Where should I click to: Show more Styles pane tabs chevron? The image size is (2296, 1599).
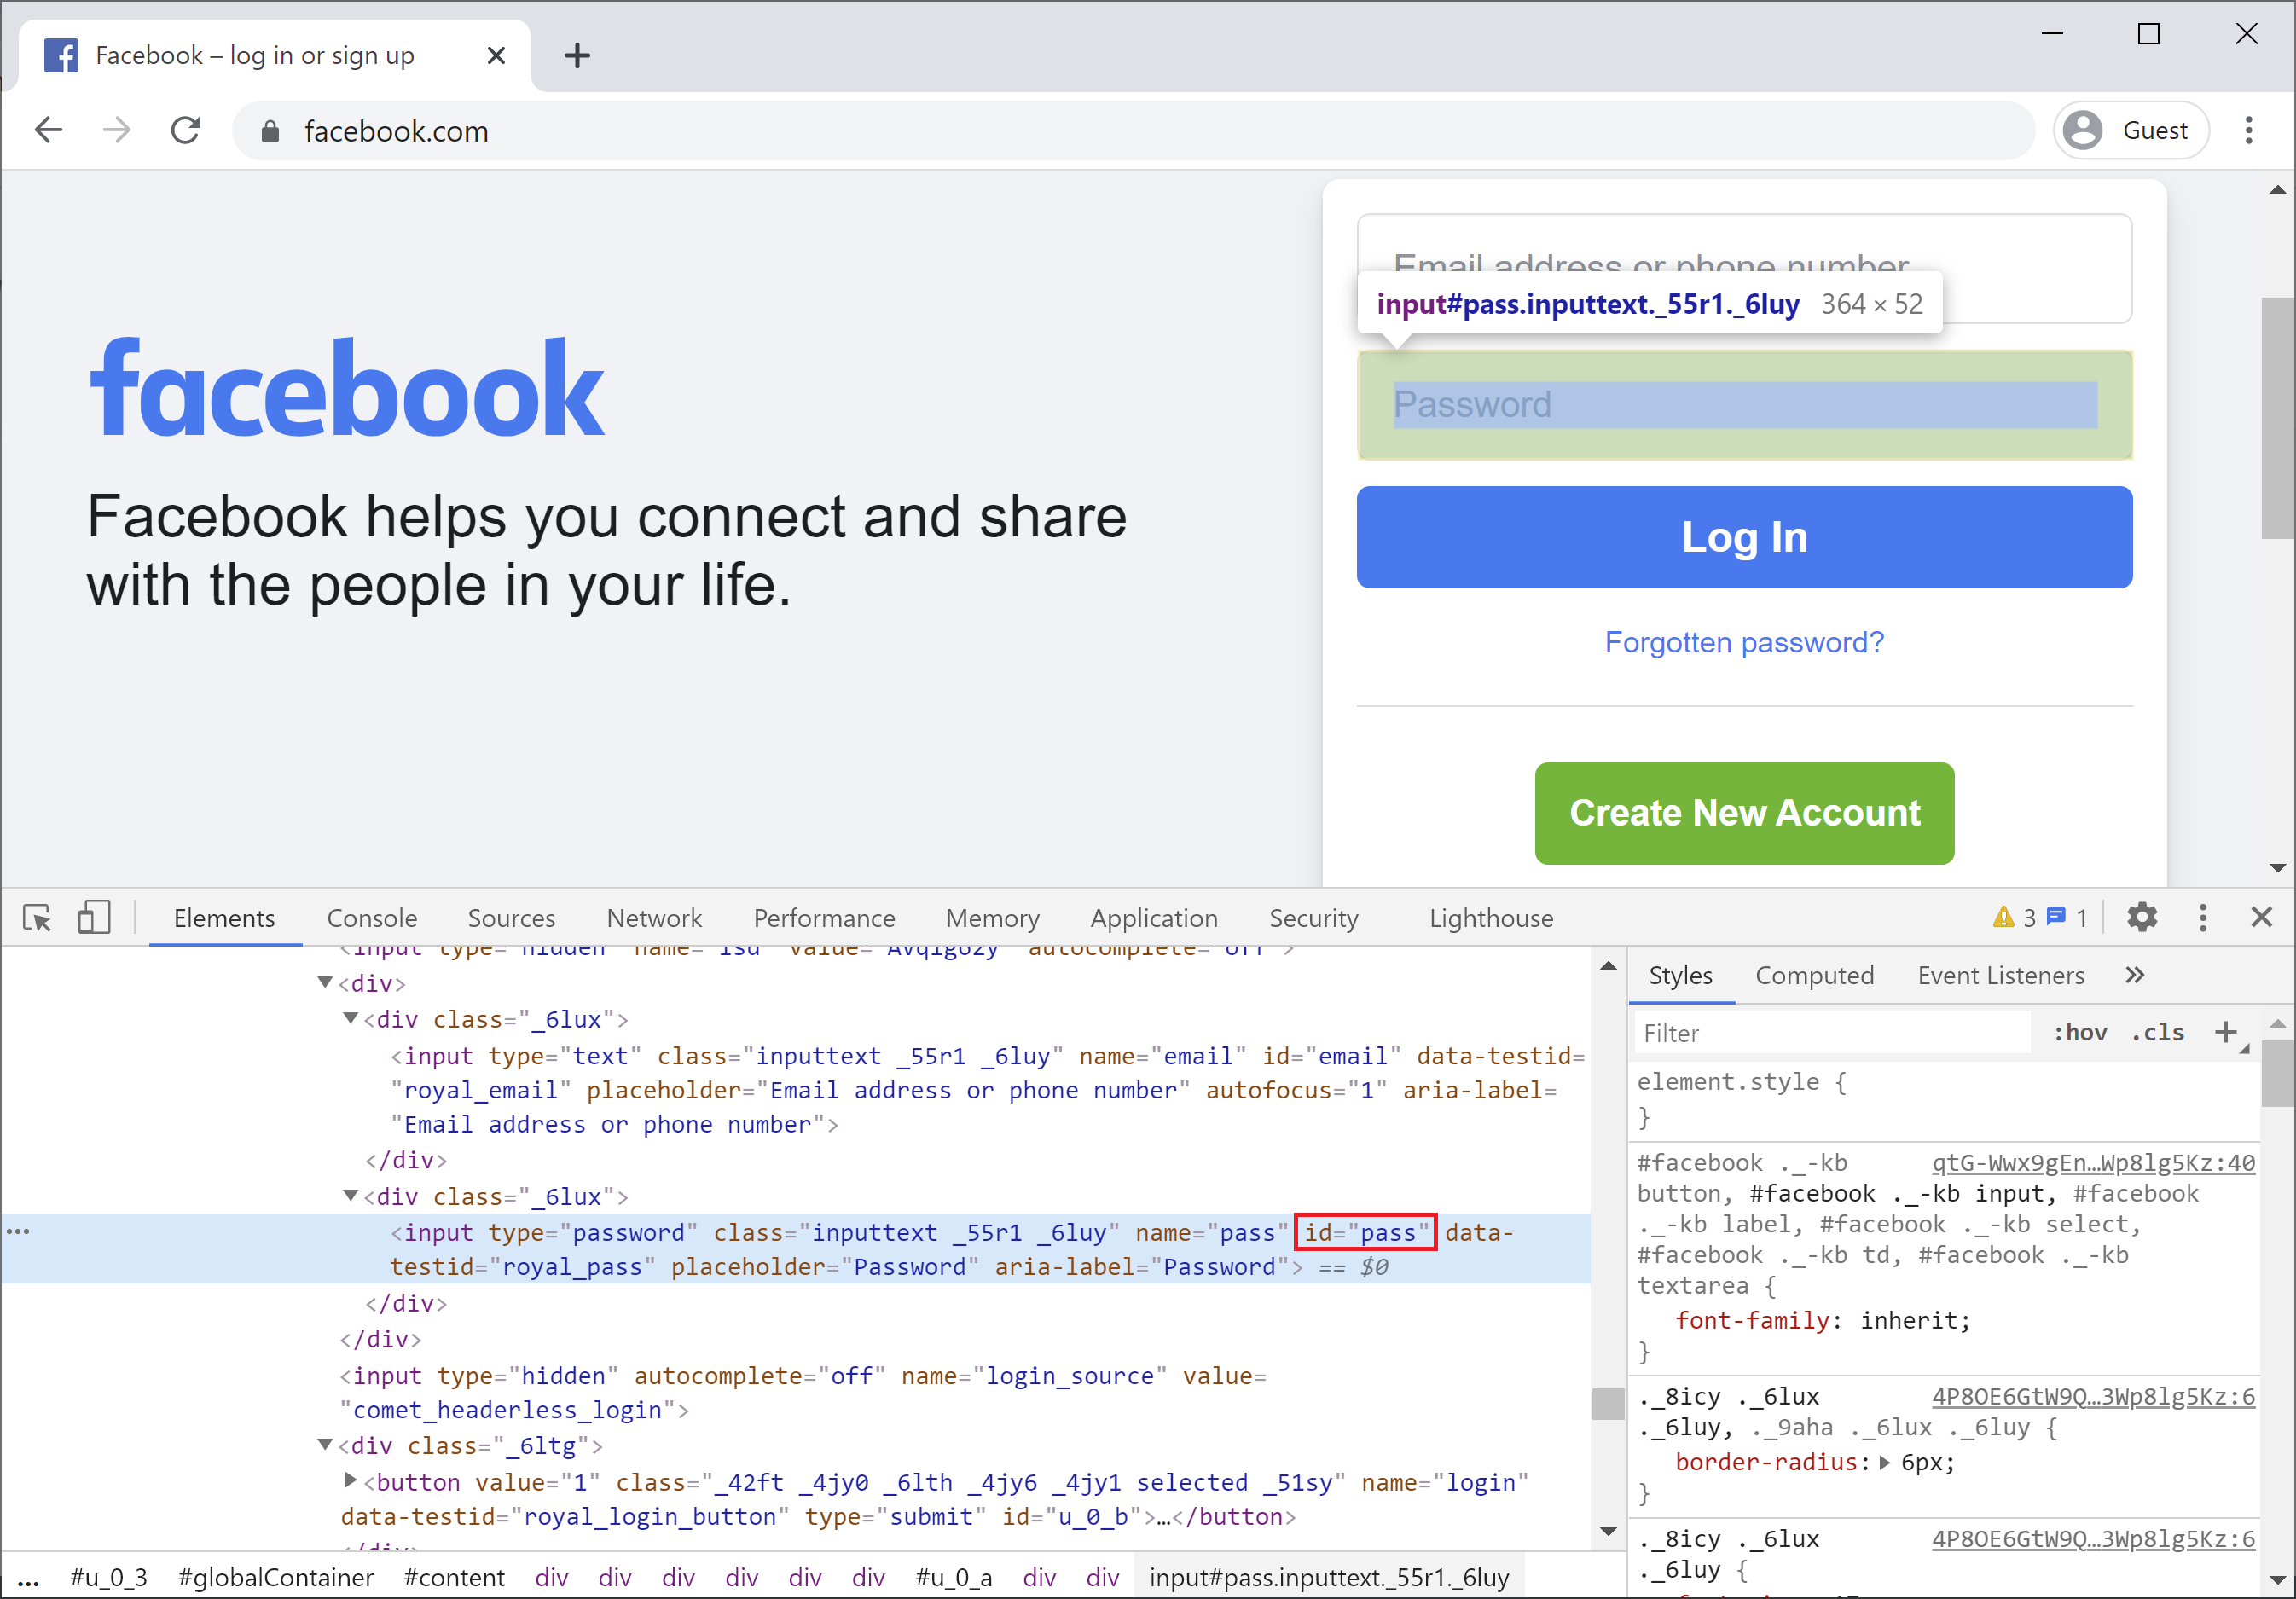coord(2134,975)
